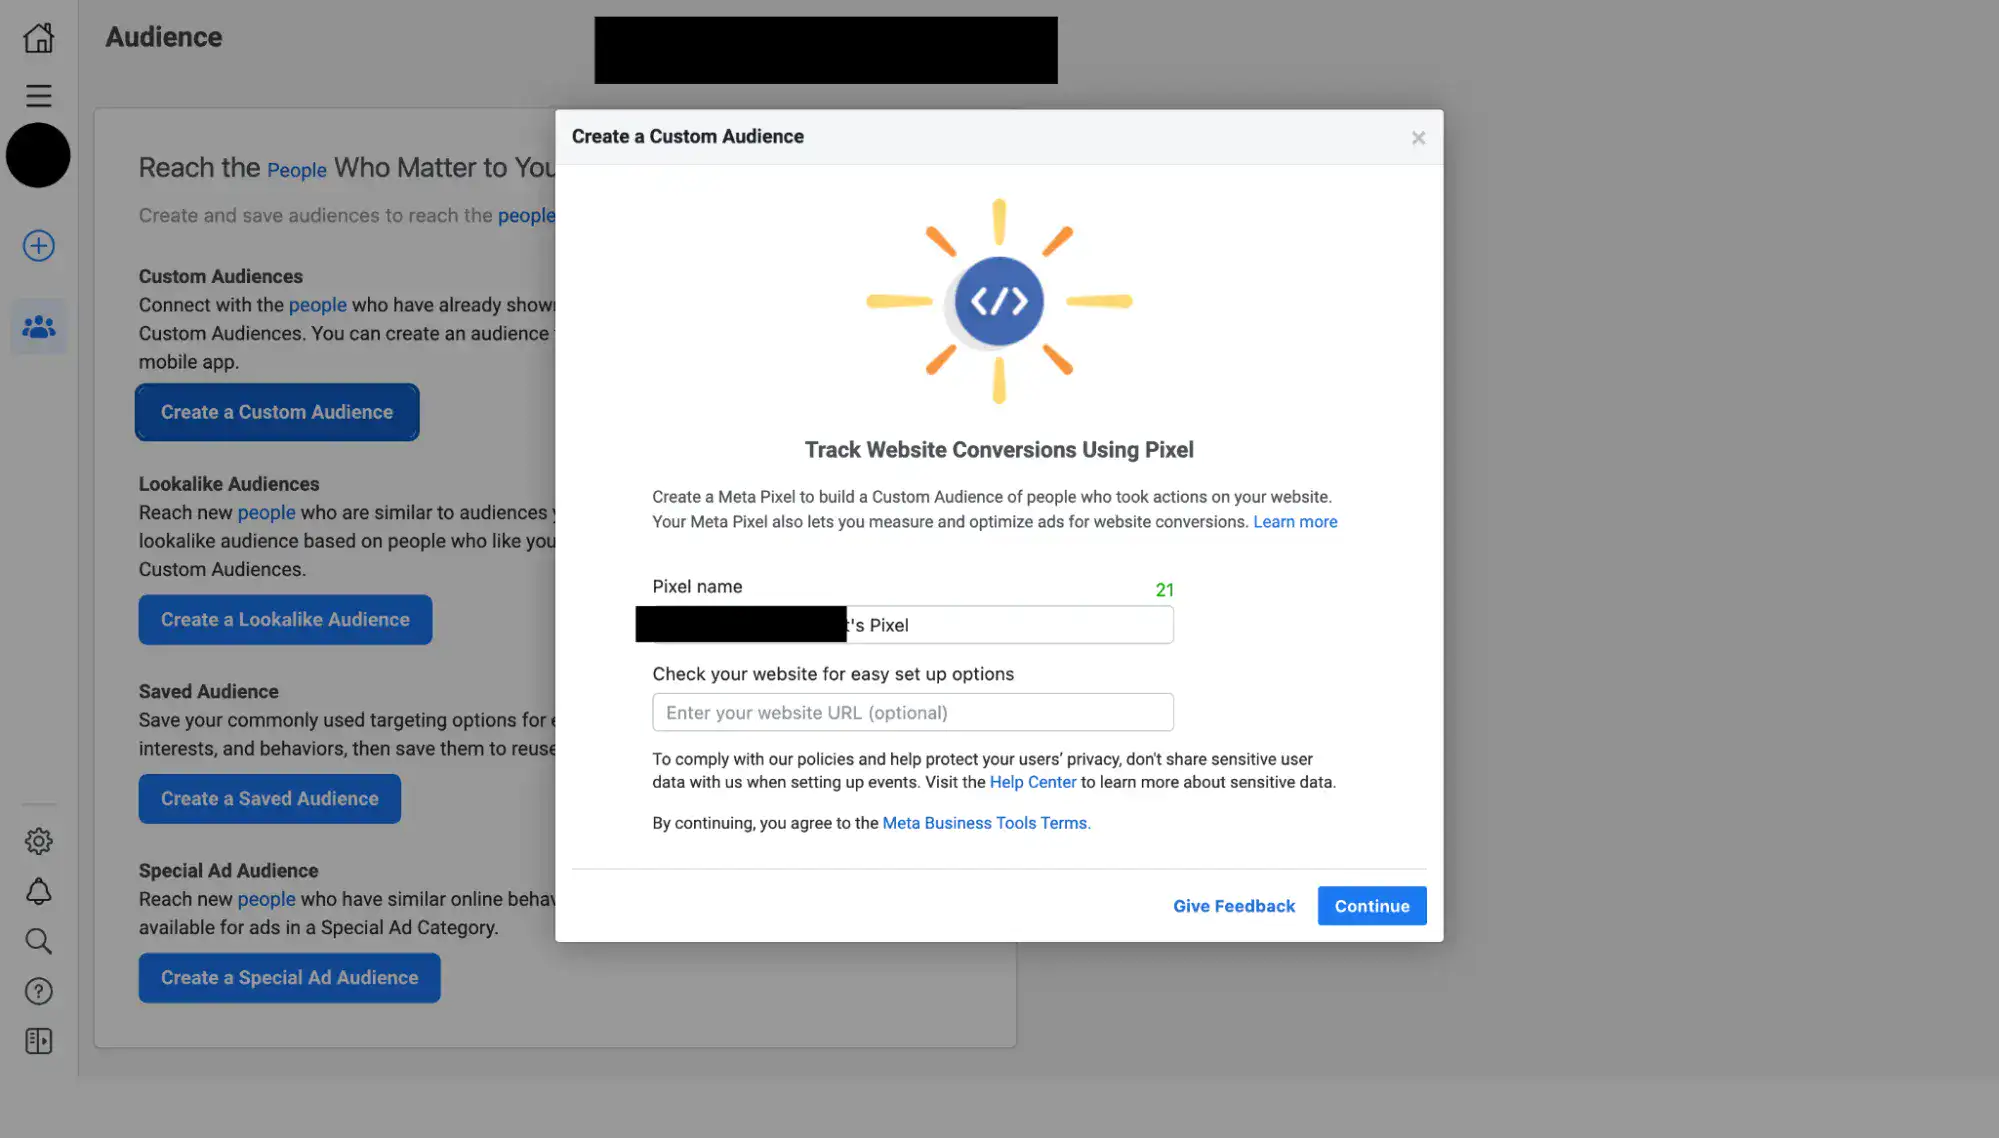
Task: Toggle the sidebar panel collapse icon
Action: (38, 1041)
